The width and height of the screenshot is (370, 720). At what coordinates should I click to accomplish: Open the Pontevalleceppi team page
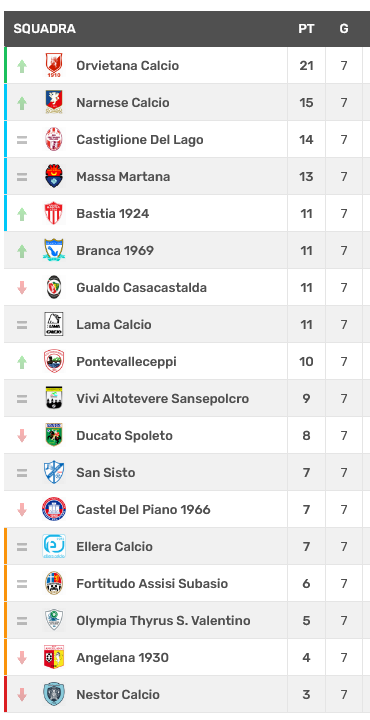tap(126, 361)
